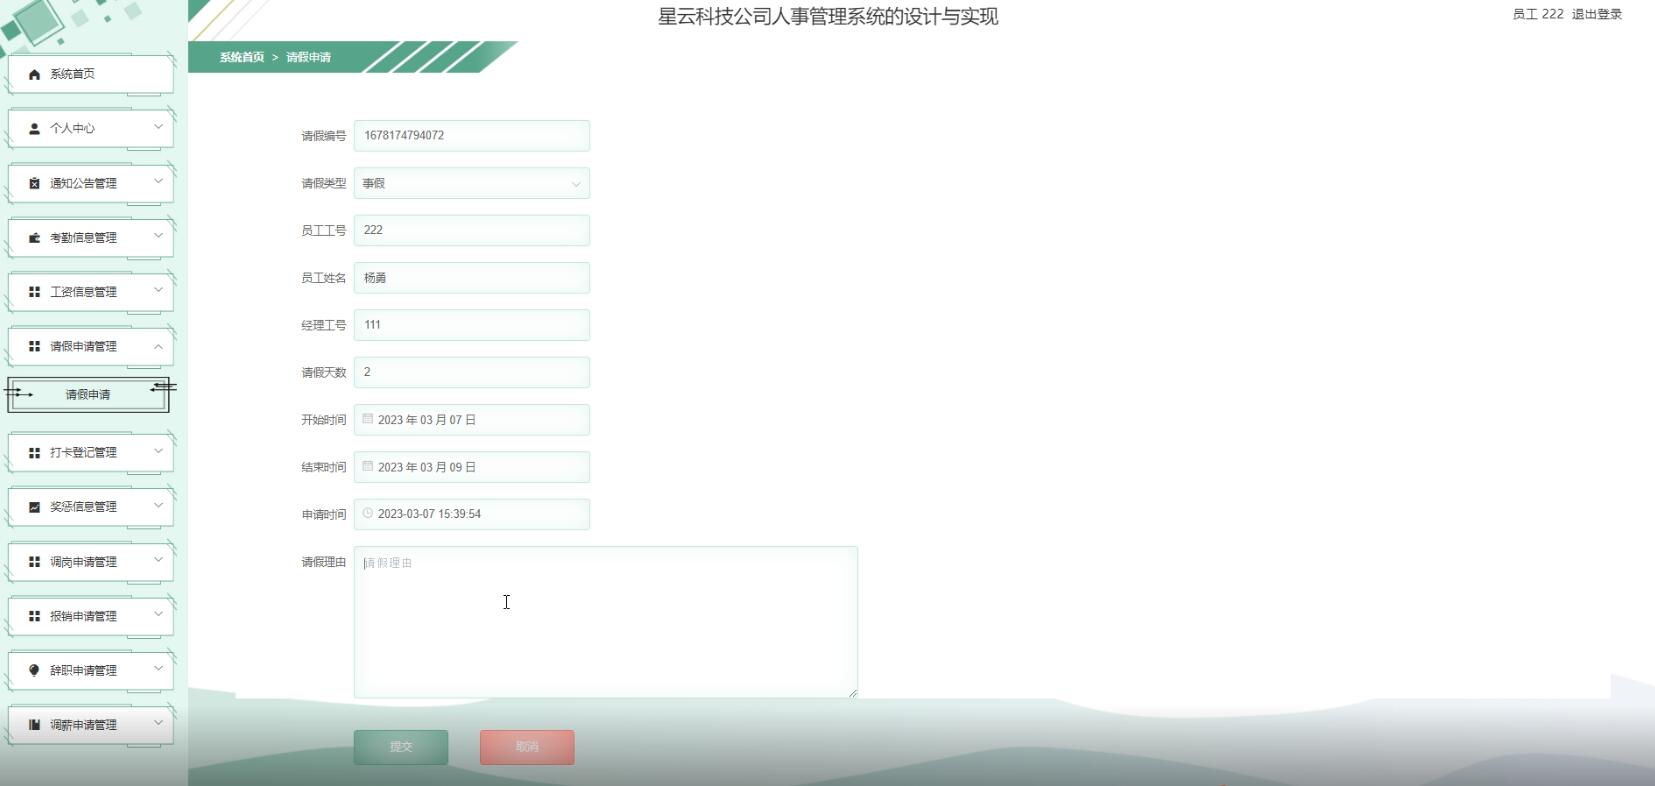Open the 工资信息管理 menu label

coord(84,292)
